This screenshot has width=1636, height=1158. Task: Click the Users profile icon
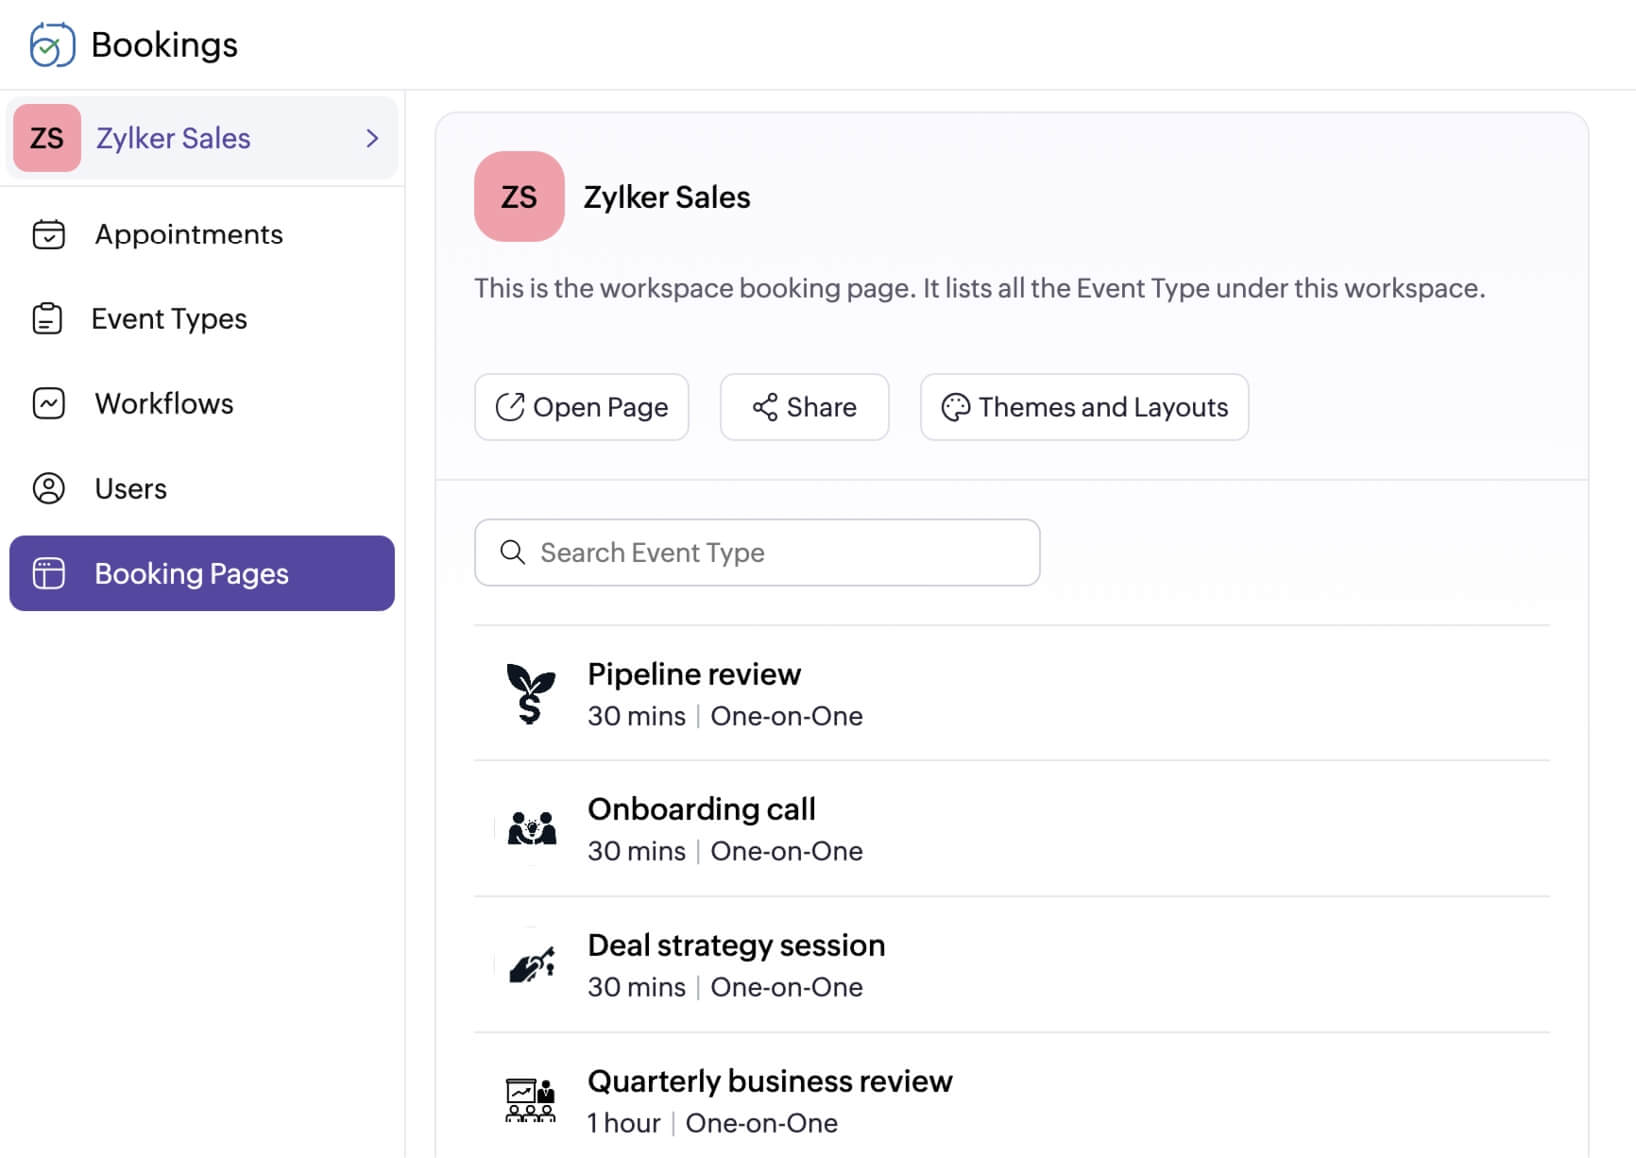point(48,488)
